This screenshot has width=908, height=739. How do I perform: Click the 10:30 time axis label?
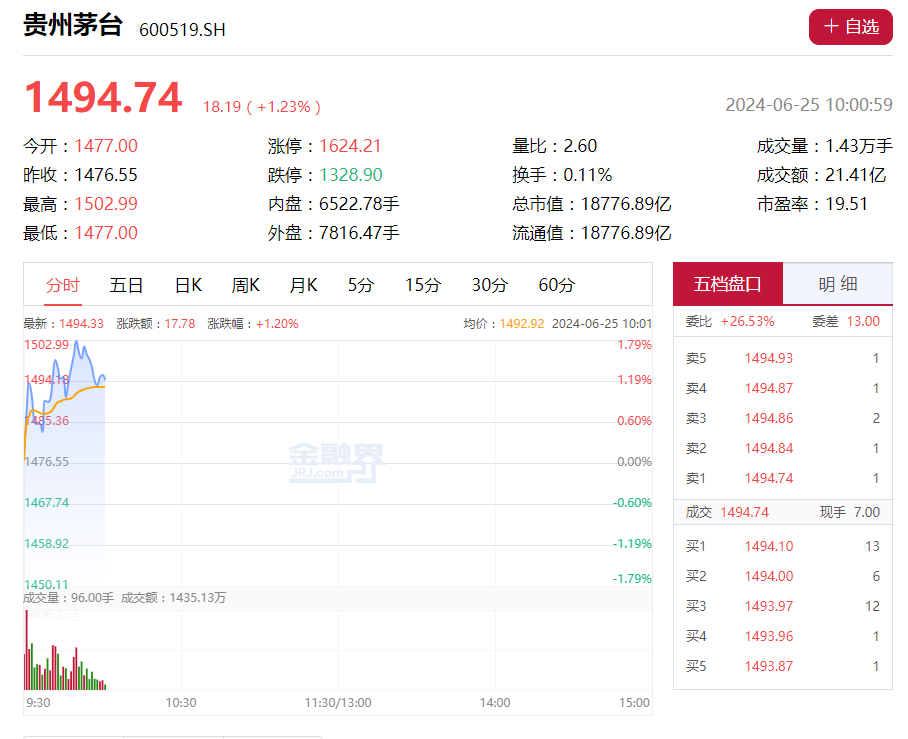[181, 703]
